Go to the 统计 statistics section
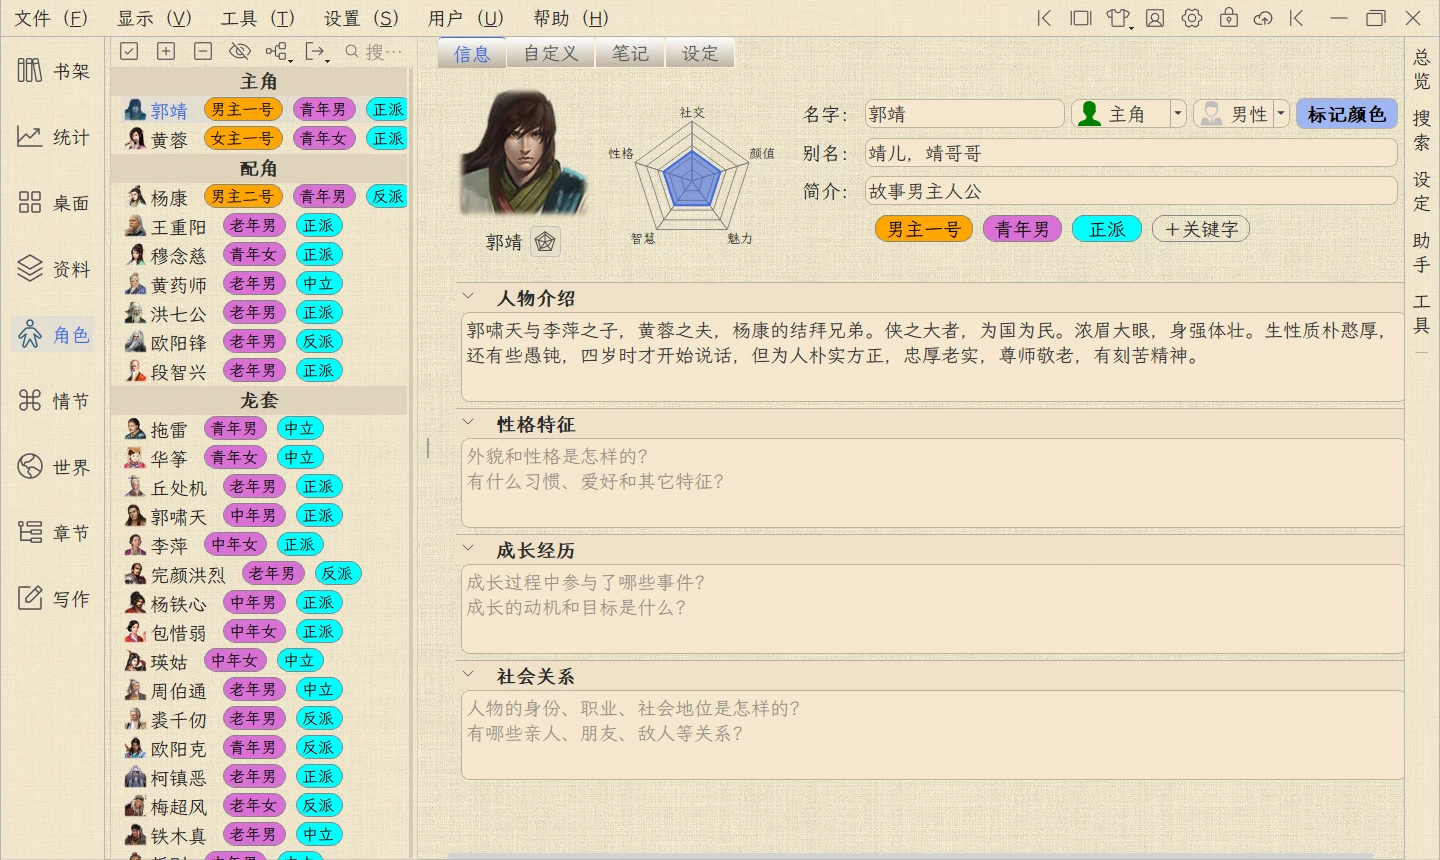Viewport: 1440px width, 860px height. tap(55, 137)
